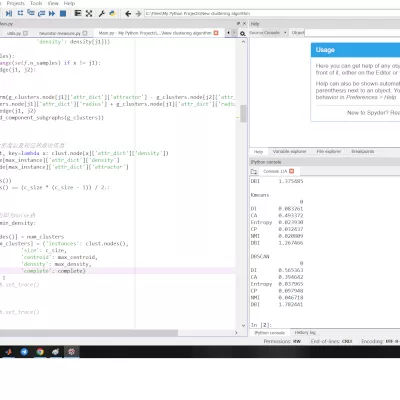Expand the Source Console dropdown
Screen dimensions: 400x400
(285, 33)
